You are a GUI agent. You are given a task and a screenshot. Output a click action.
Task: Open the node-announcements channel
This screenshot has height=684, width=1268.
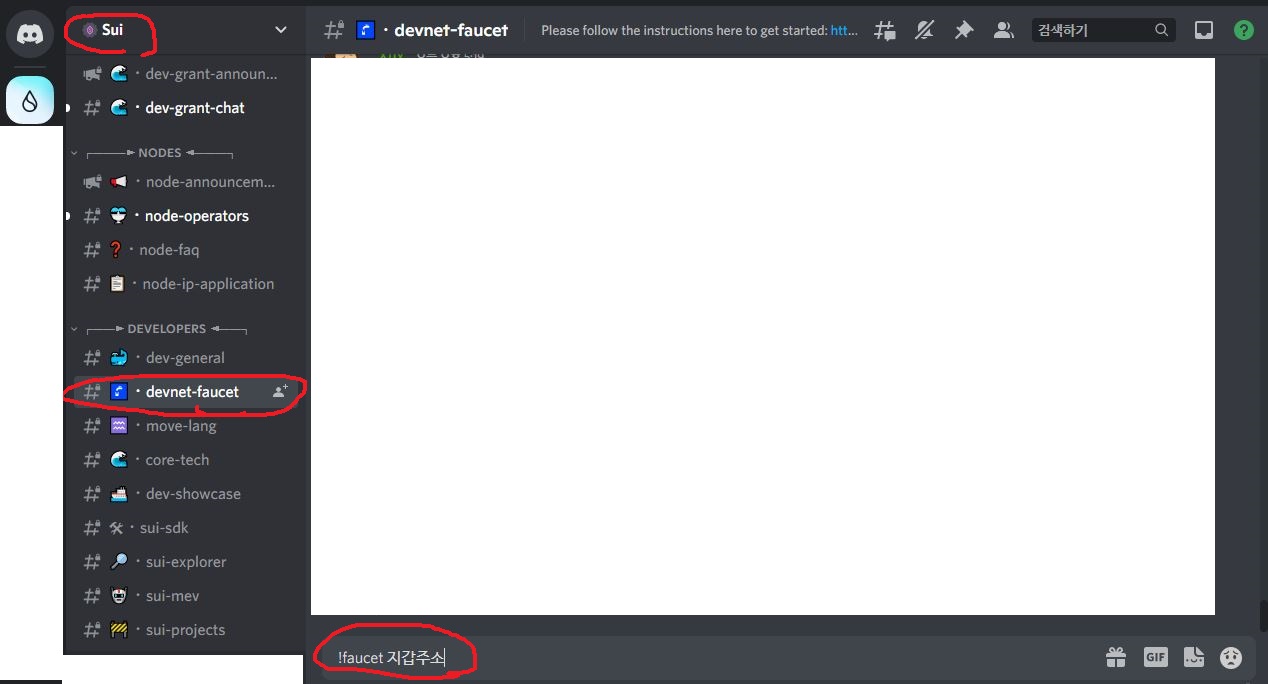185,182
